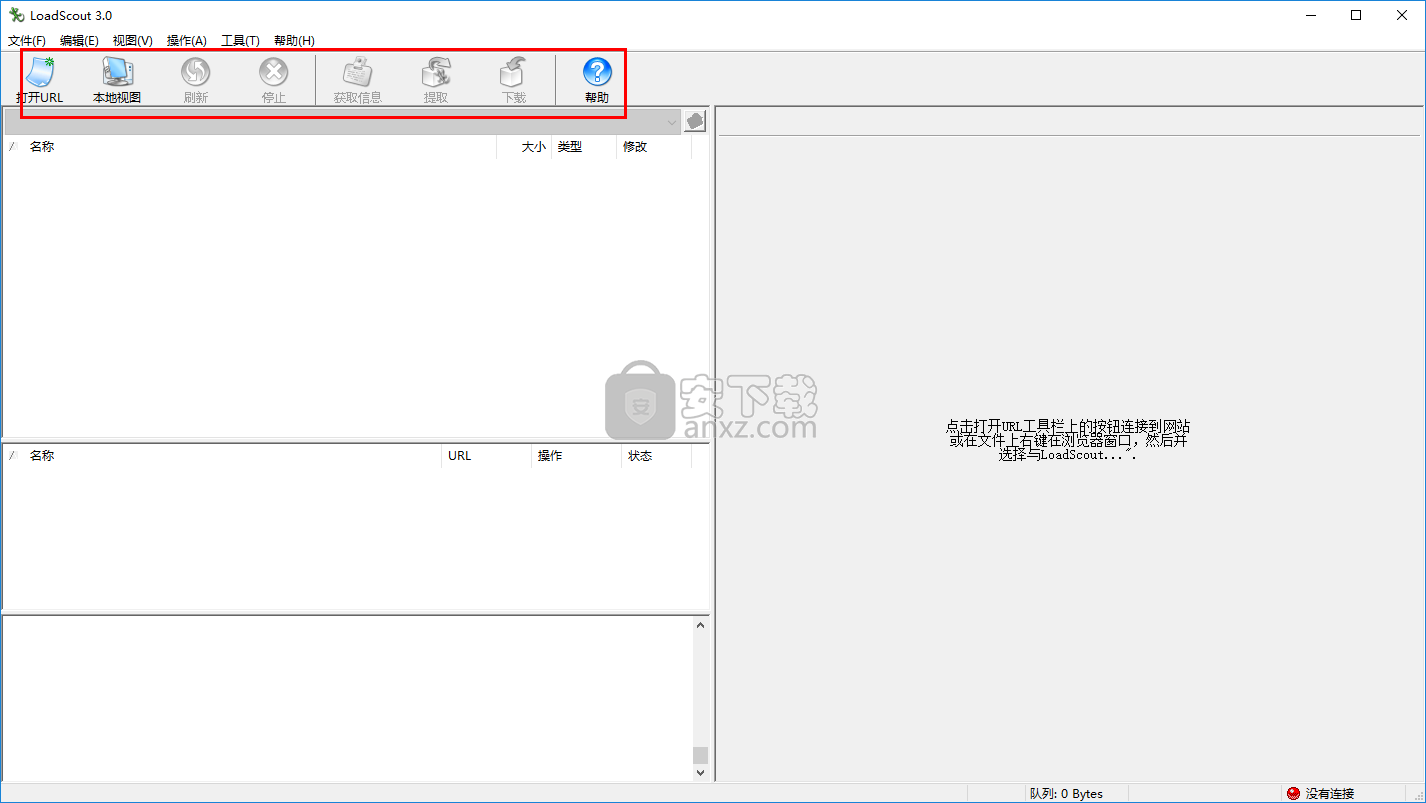Image resolution: width=1426 pixels, height=803 pixels.
Task: Expand the address bar dropdown arrow
Action: (x=672, y=122)
